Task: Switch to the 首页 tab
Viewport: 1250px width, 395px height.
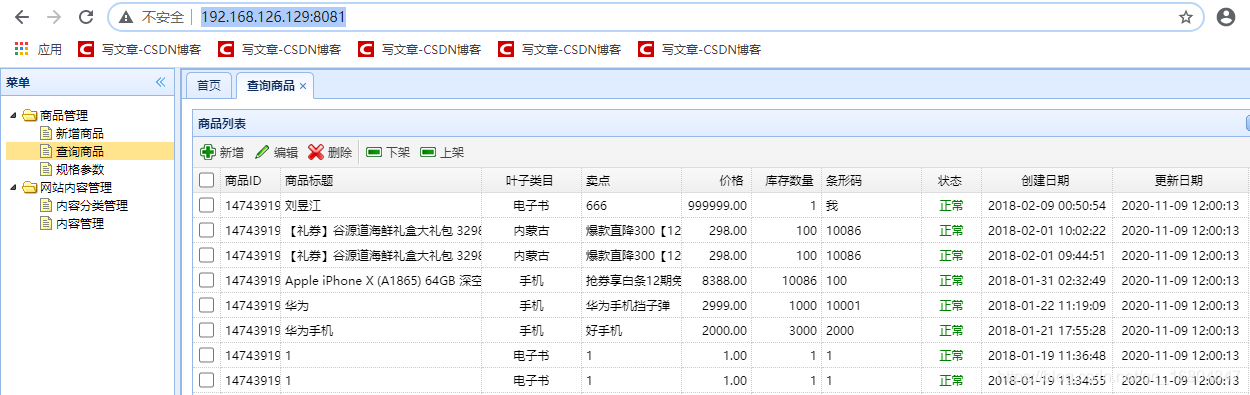Action: 209,86
